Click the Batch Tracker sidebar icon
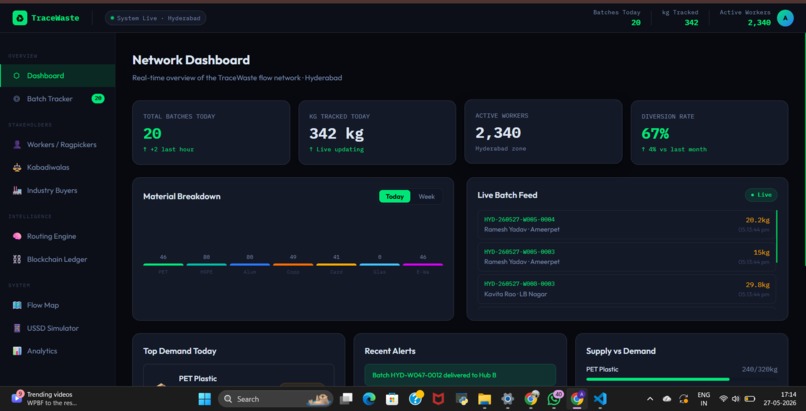Image resolution: width=806 pixels, height=411 pixels. (x=16, y=99)
